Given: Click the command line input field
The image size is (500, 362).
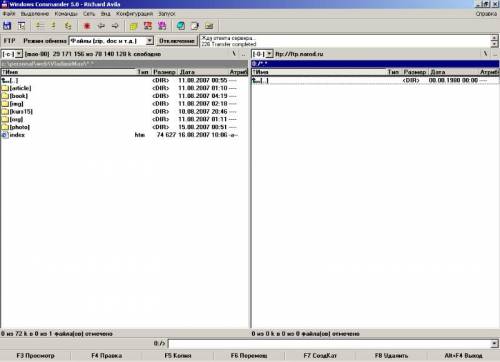Looking at the screenshot, I should (x=330, y=343).
